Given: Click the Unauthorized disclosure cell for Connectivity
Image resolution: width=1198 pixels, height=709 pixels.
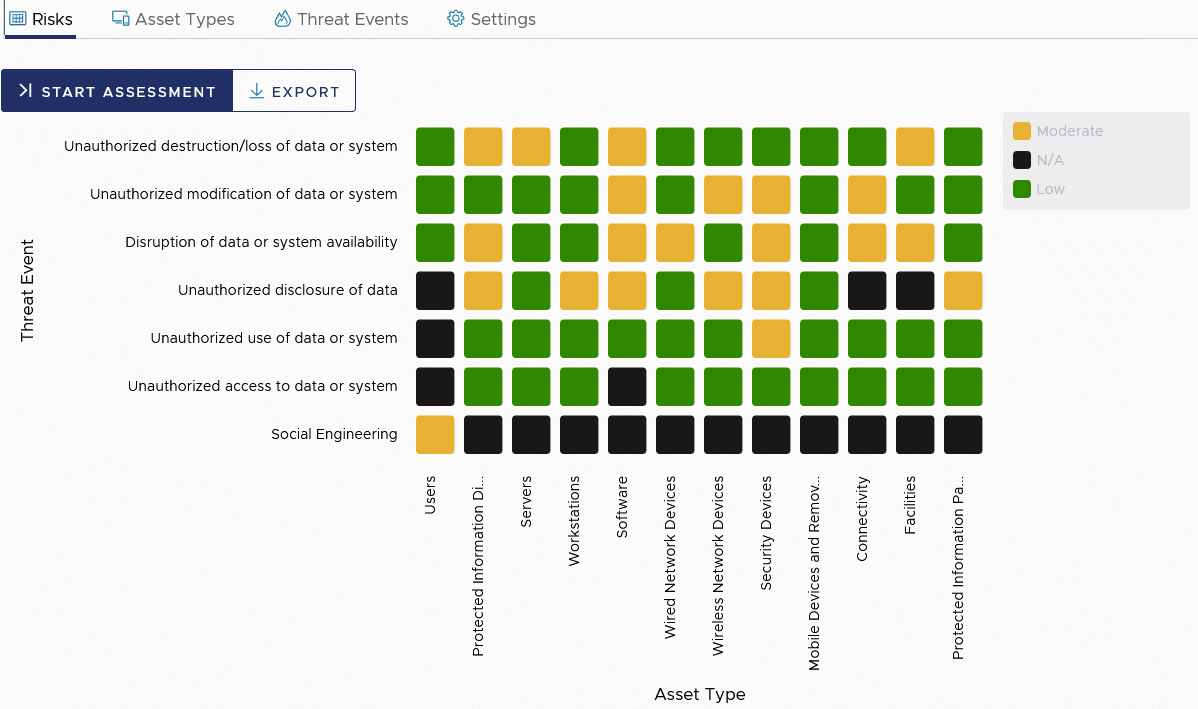Looking at the screenshot, I should [x=867, y=290].
